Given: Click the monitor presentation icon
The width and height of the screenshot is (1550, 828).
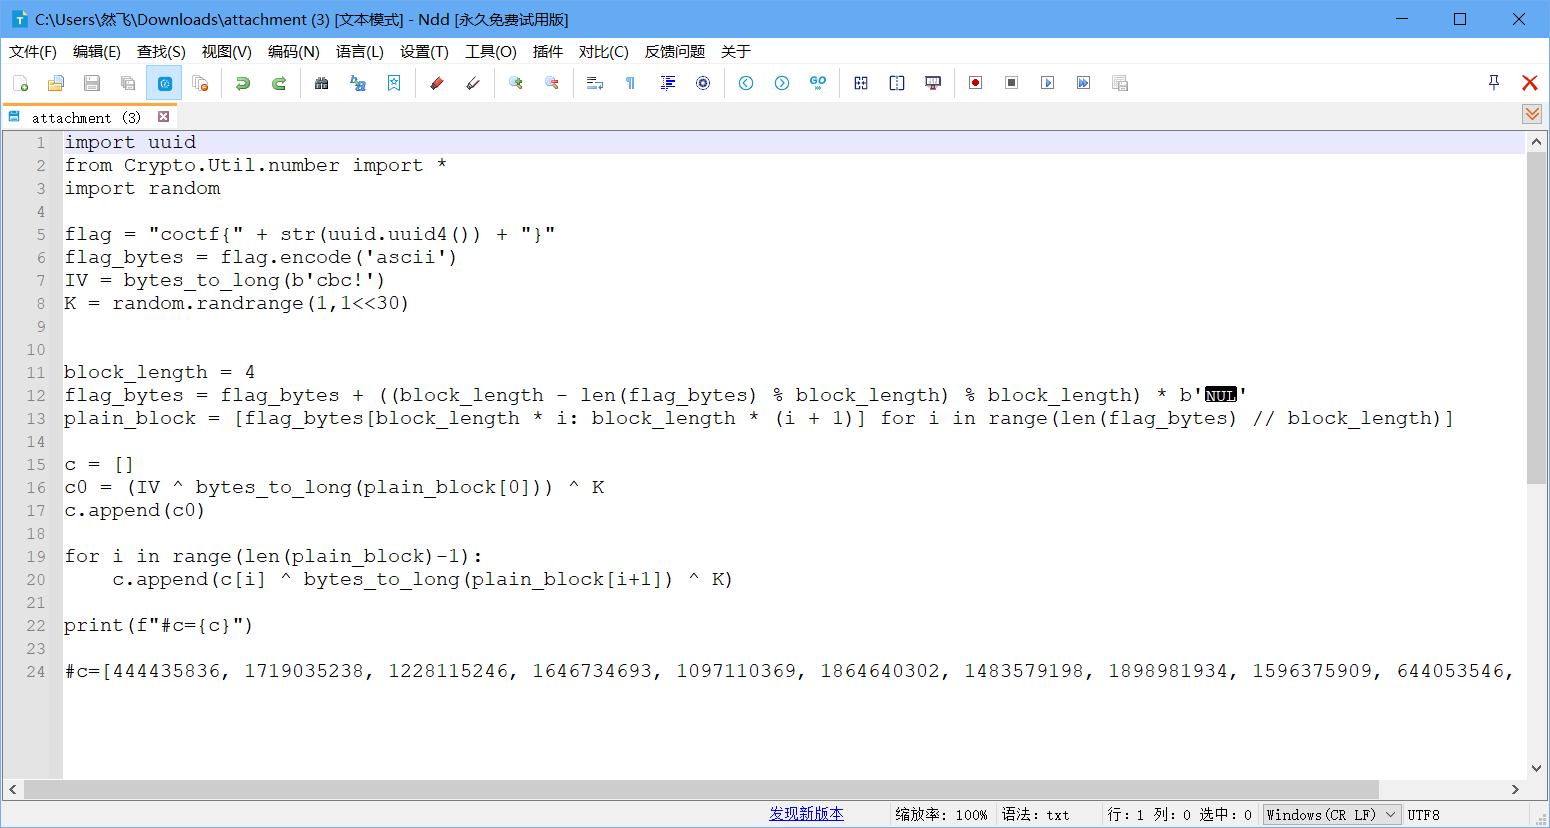Looking at the screenshot, I should (933, 83).
